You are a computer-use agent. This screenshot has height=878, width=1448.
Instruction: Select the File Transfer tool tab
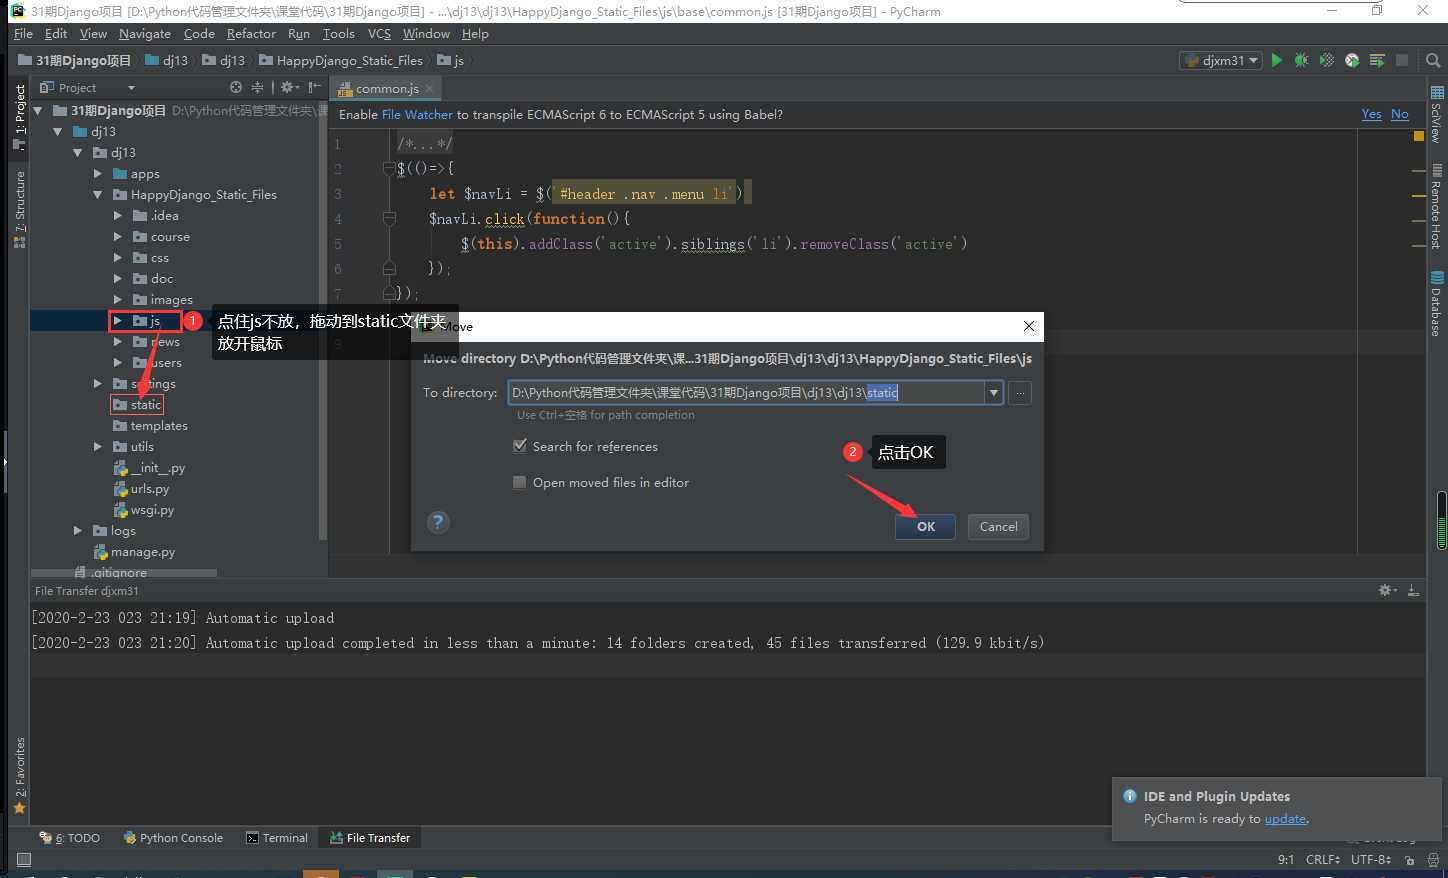tap(370, 838)
